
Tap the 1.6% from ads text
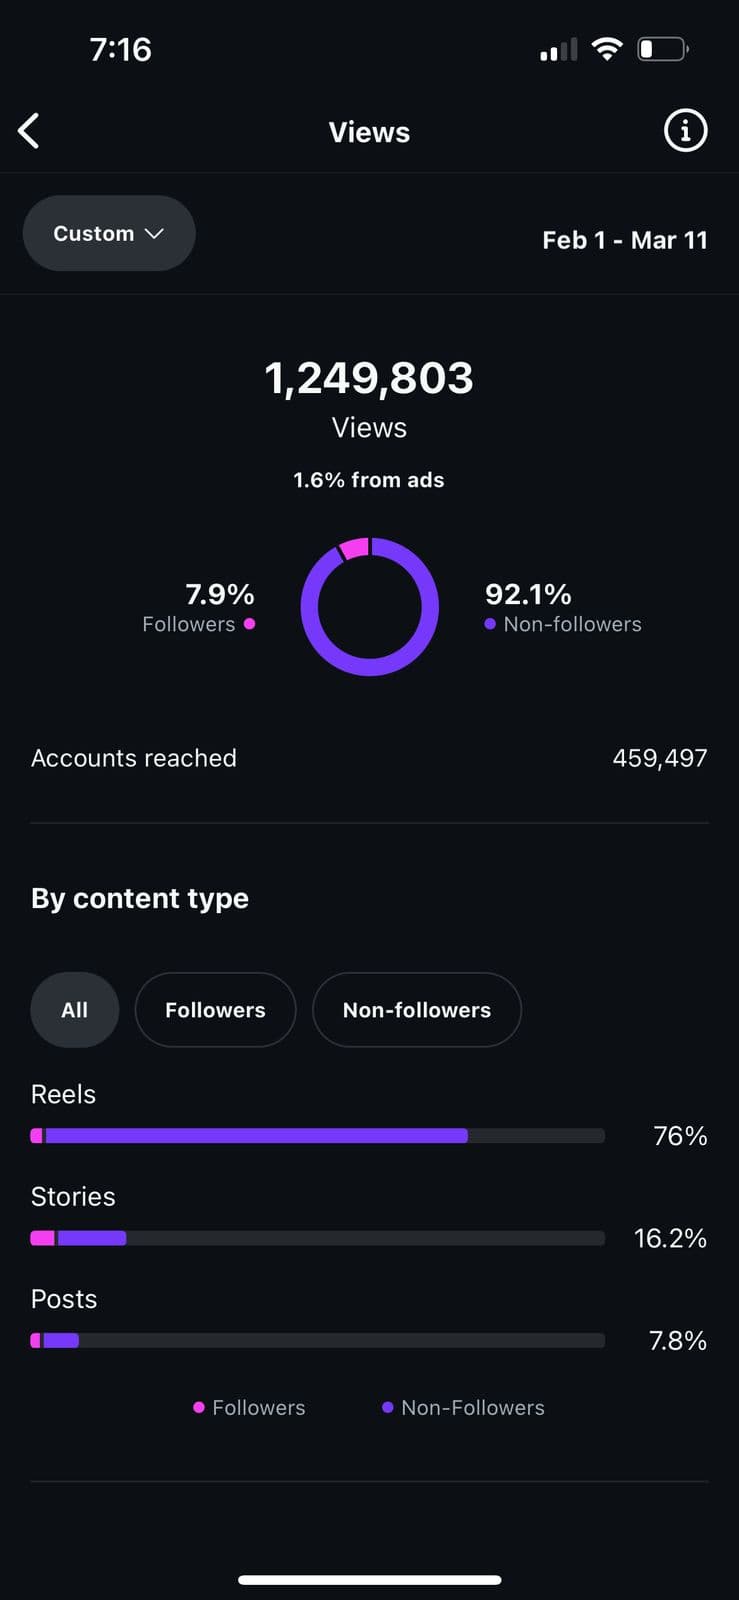(x=369, y=480)
